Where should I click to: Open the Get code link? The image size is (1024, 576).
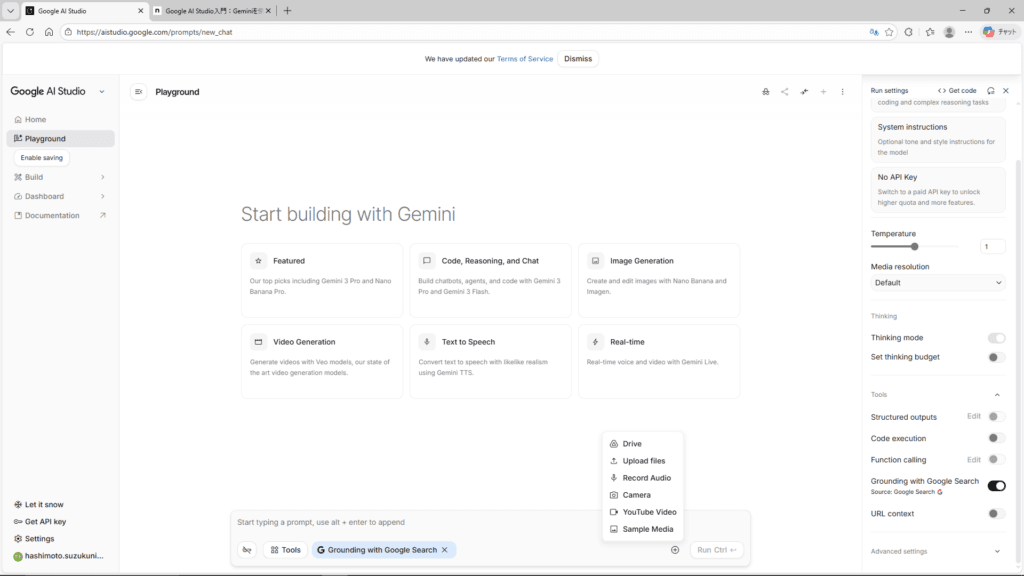coord(957,91)
